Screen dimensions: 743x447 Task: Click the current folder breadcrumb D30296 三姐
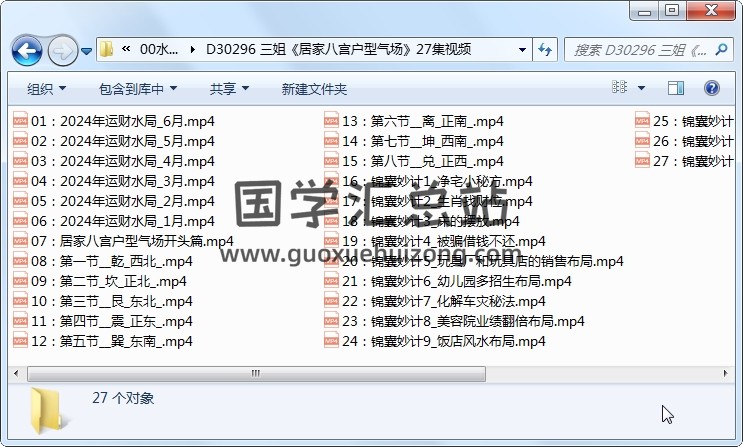[338, 49]
